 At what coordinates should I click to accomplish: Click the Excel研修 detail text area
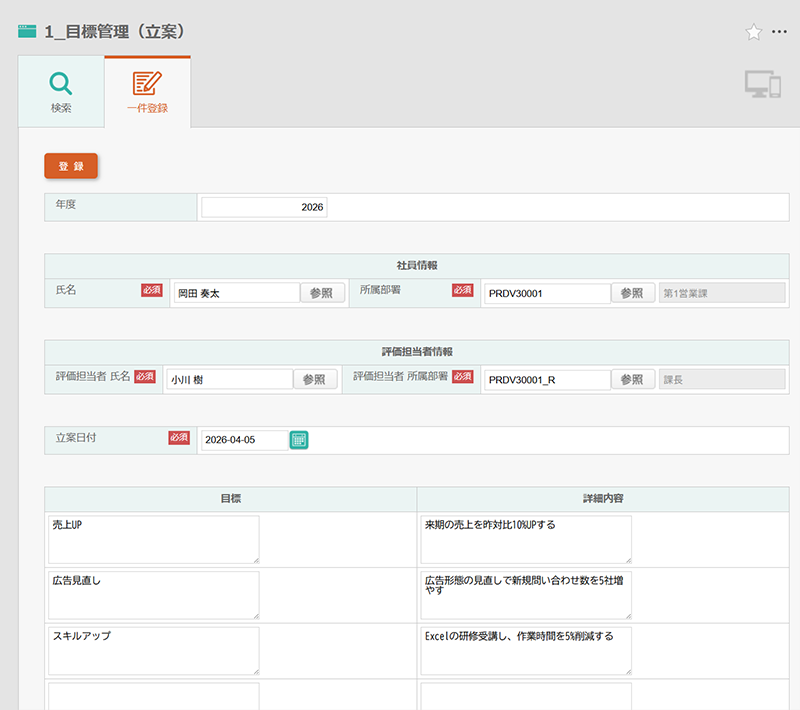tap(525, 651)
